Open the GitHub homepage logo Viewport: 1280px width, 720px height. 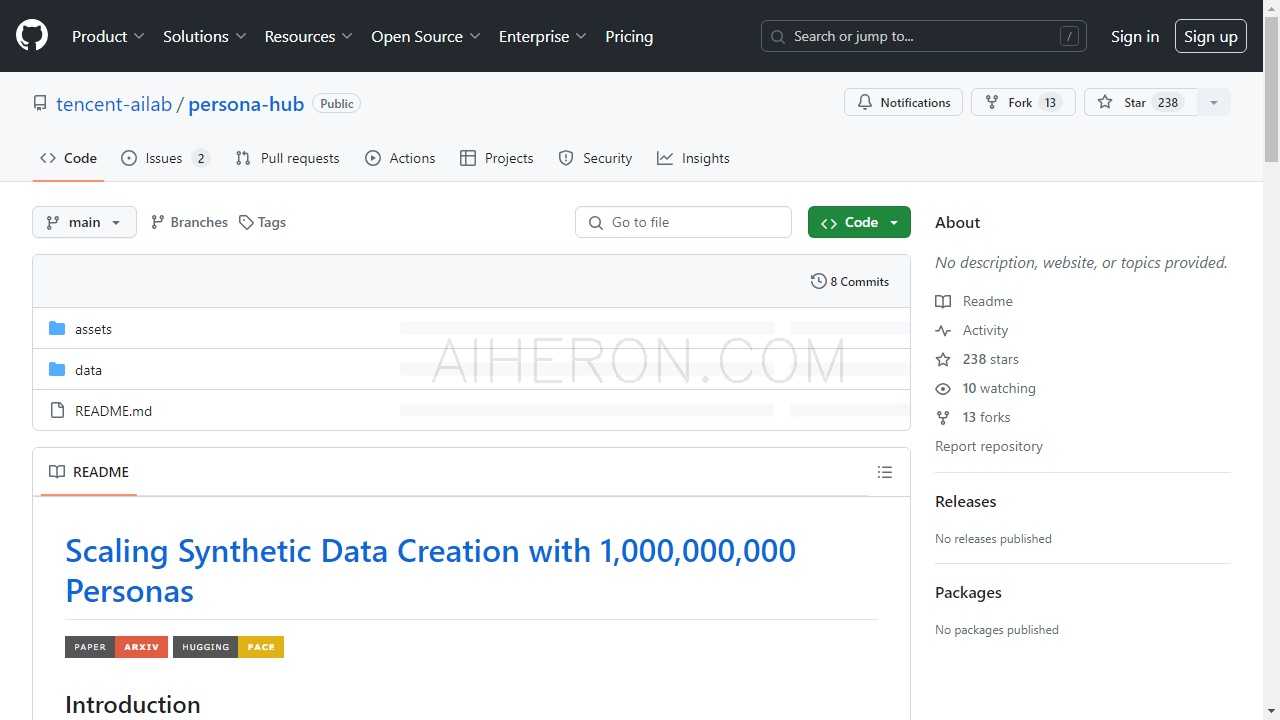(x=32, y=36)
